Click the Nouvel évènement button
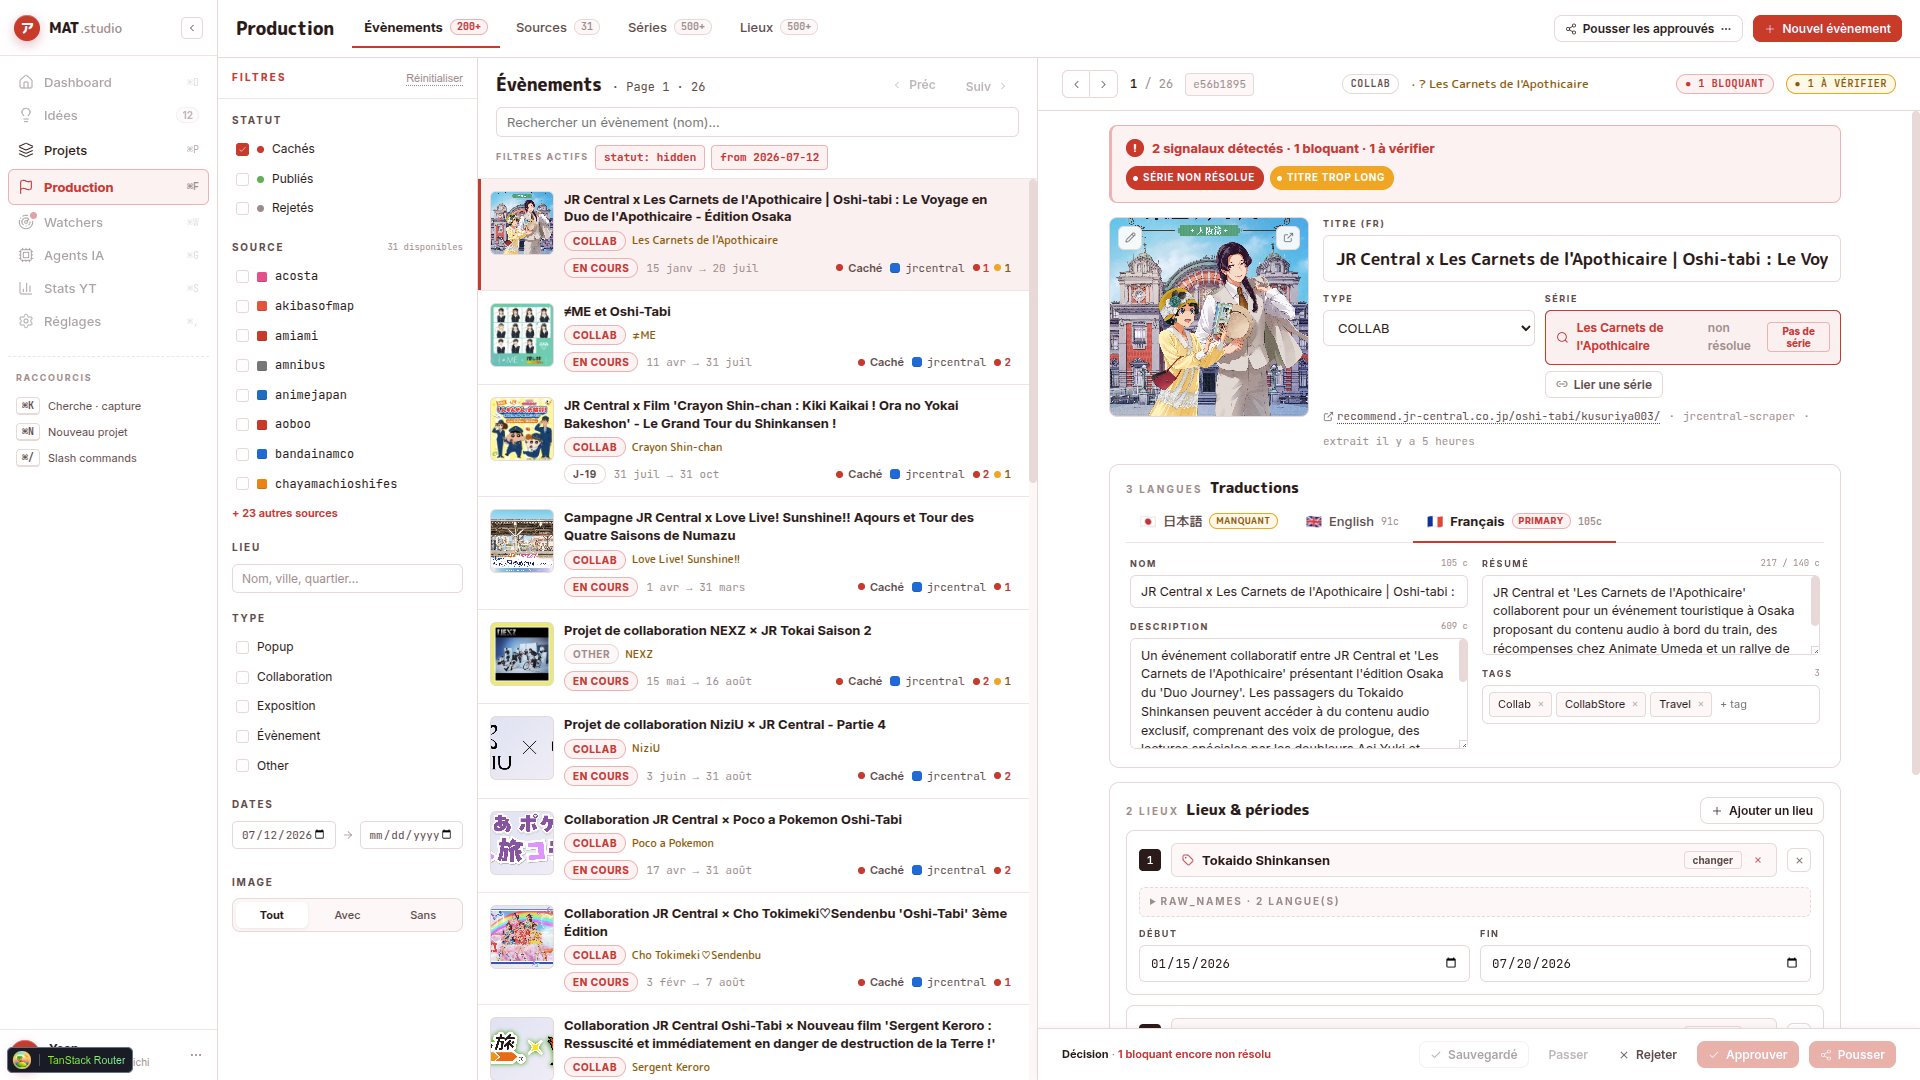 [1827, 28]
